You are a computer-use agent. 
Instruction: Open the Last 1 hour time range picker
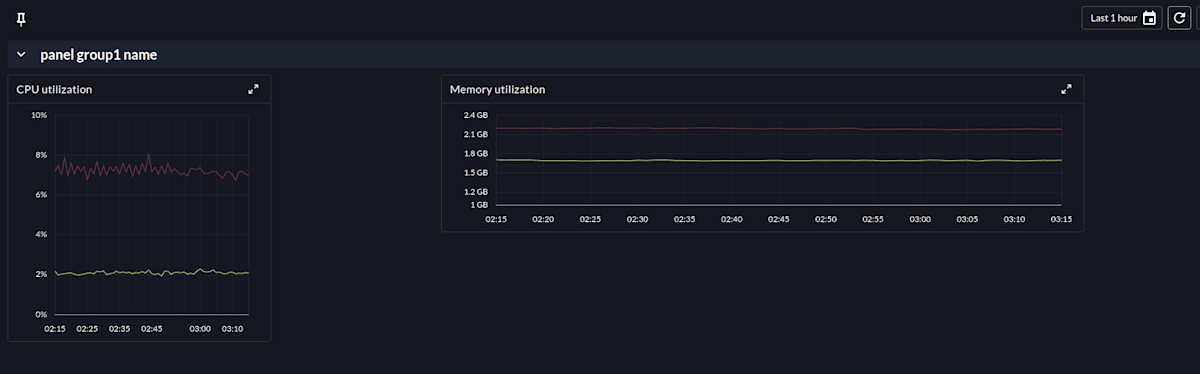point(1122,18)
